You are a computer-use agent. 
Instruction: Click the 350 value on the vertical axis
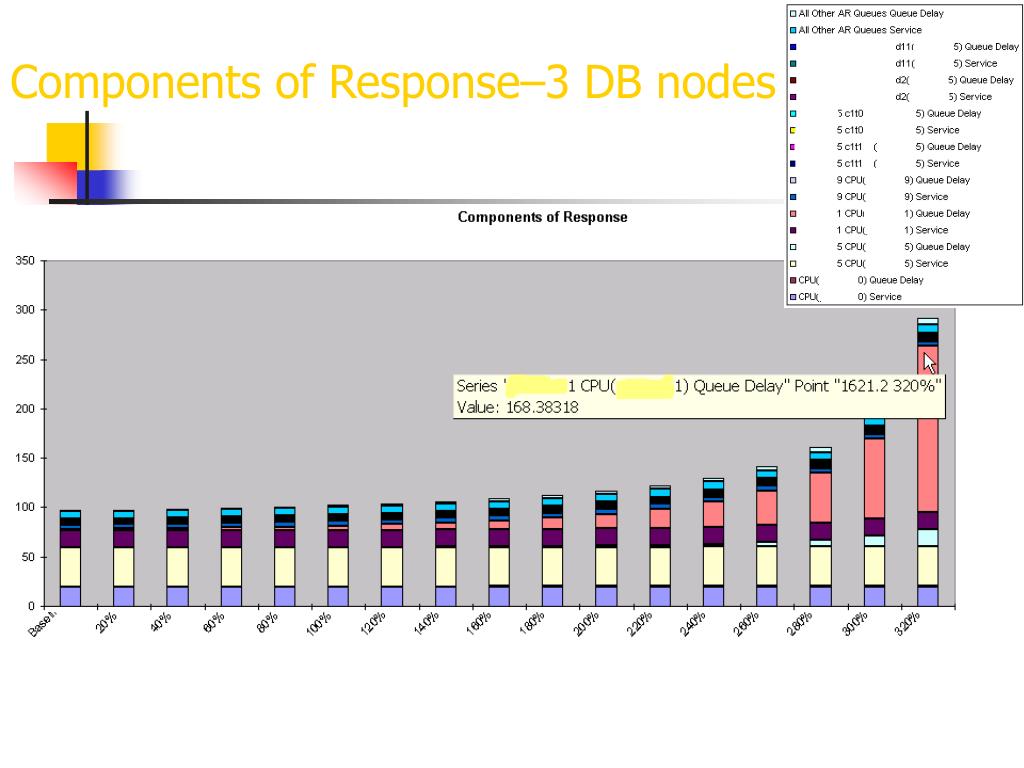(23, 261)
